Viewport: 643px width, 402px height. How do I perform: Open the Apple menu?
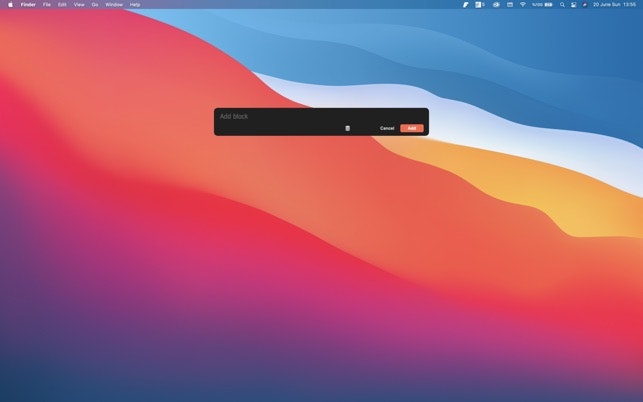10,5
